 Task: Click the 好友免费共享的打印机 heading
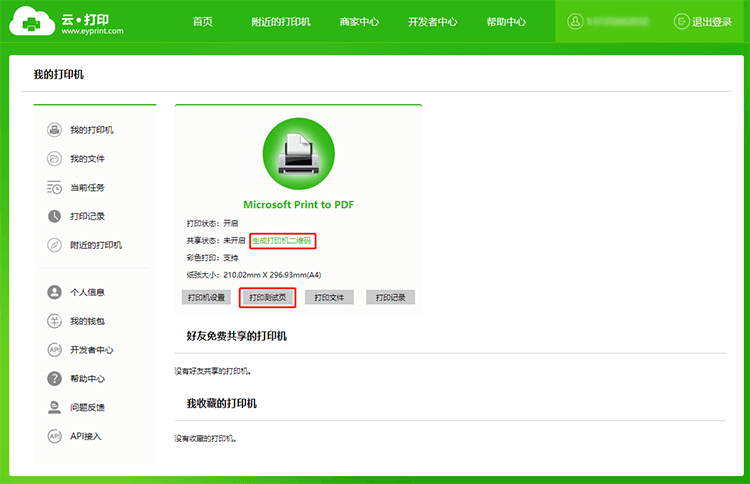[x=236, y=336]
